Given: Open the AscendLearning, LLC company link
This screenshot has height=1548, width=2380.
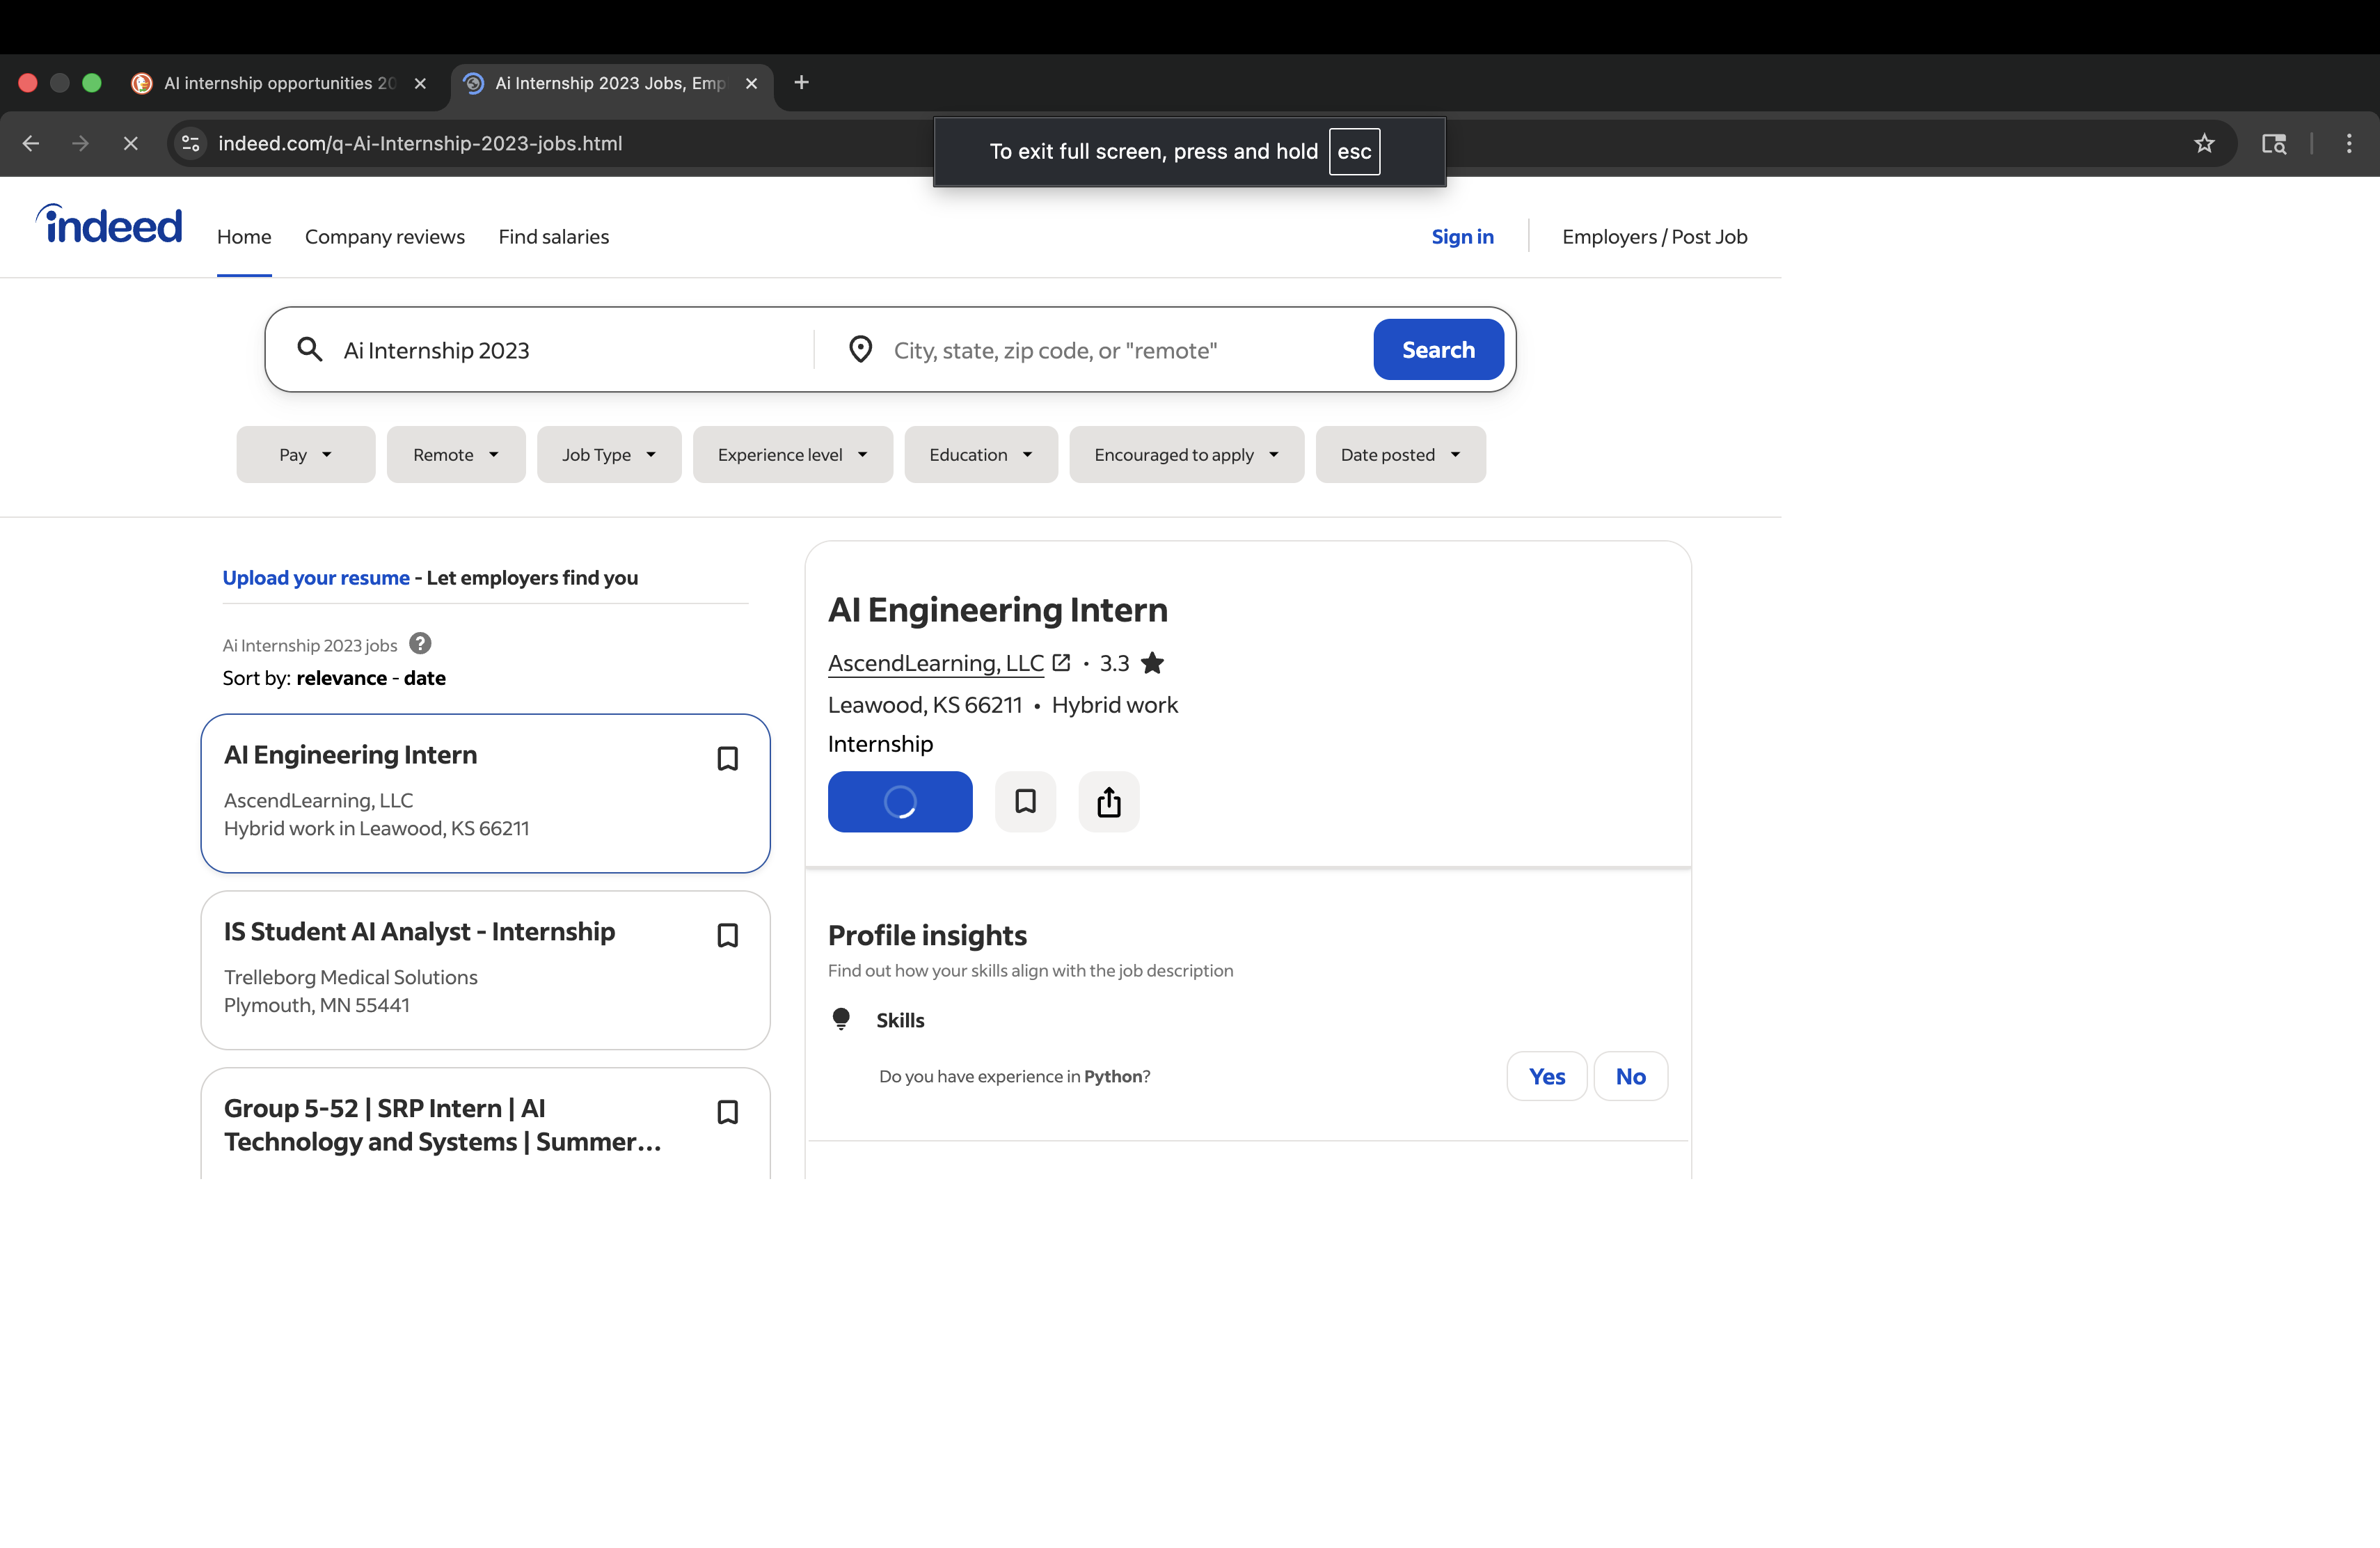Looking at the screenshot, I should [936, 663].
